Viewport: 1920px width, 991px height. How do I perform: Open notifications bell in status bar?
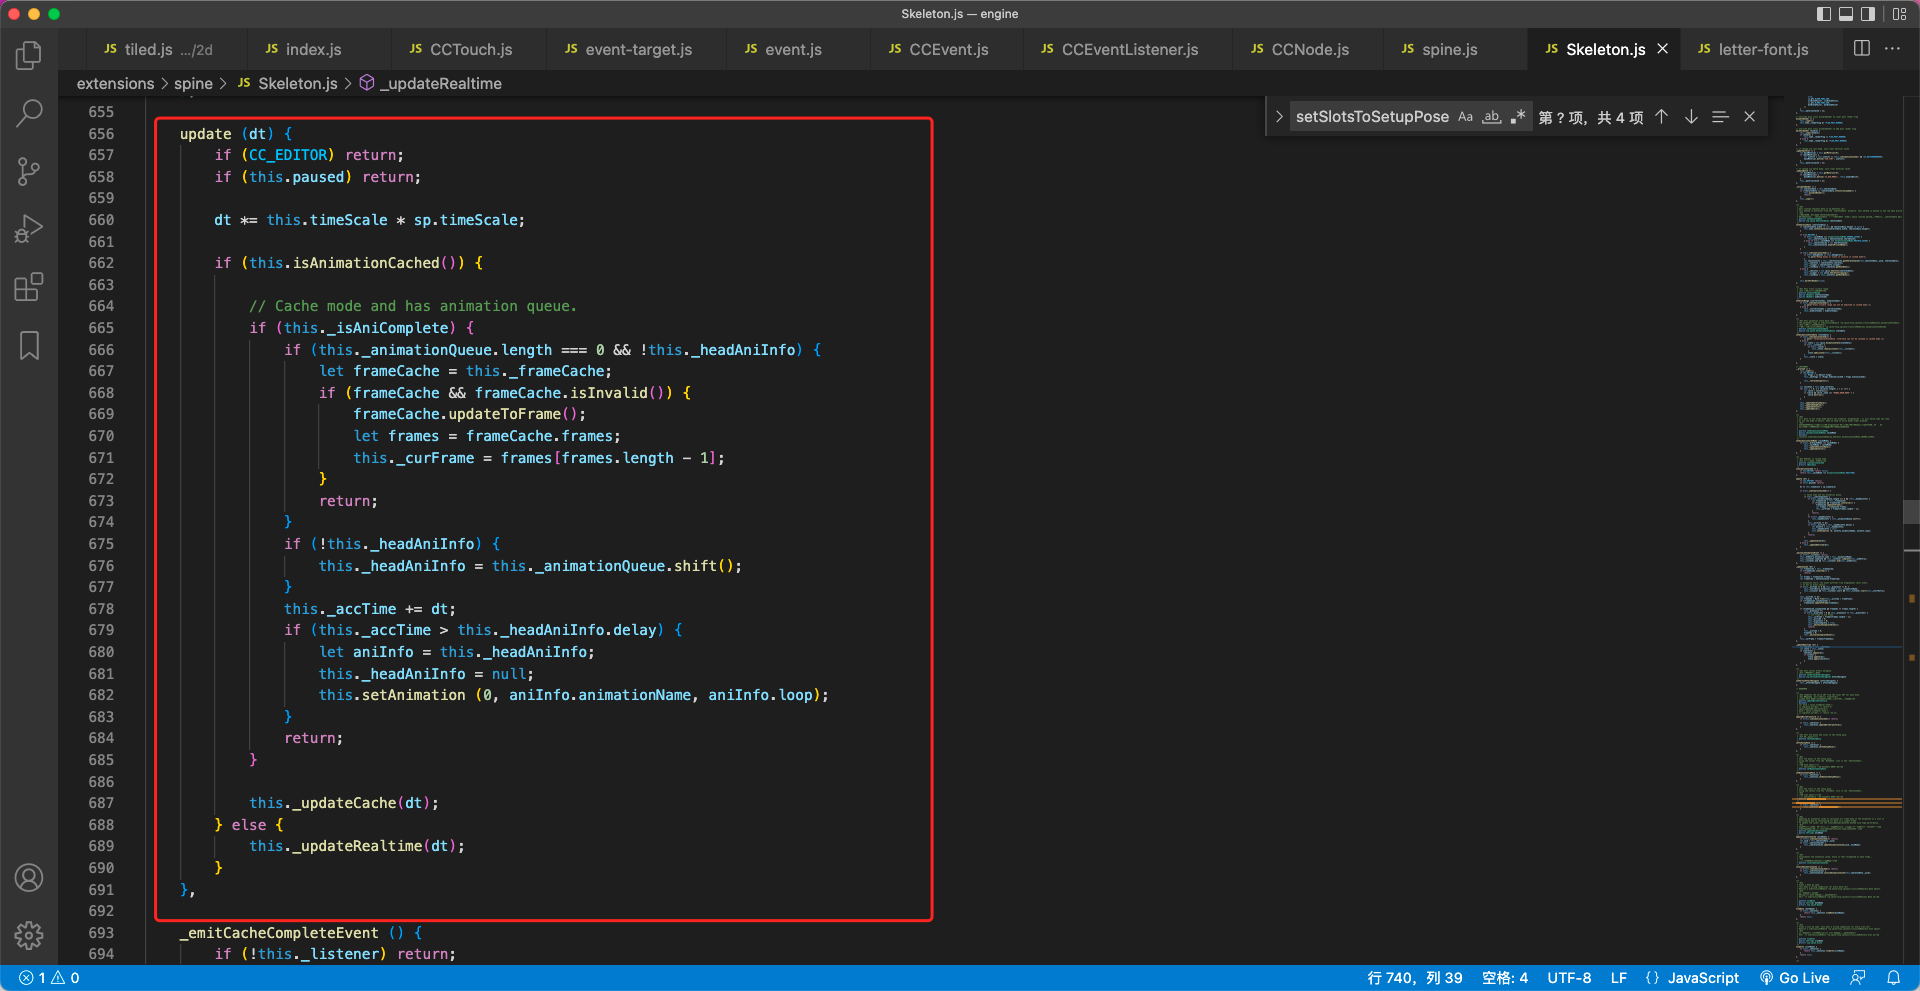tap(1893, 978)
